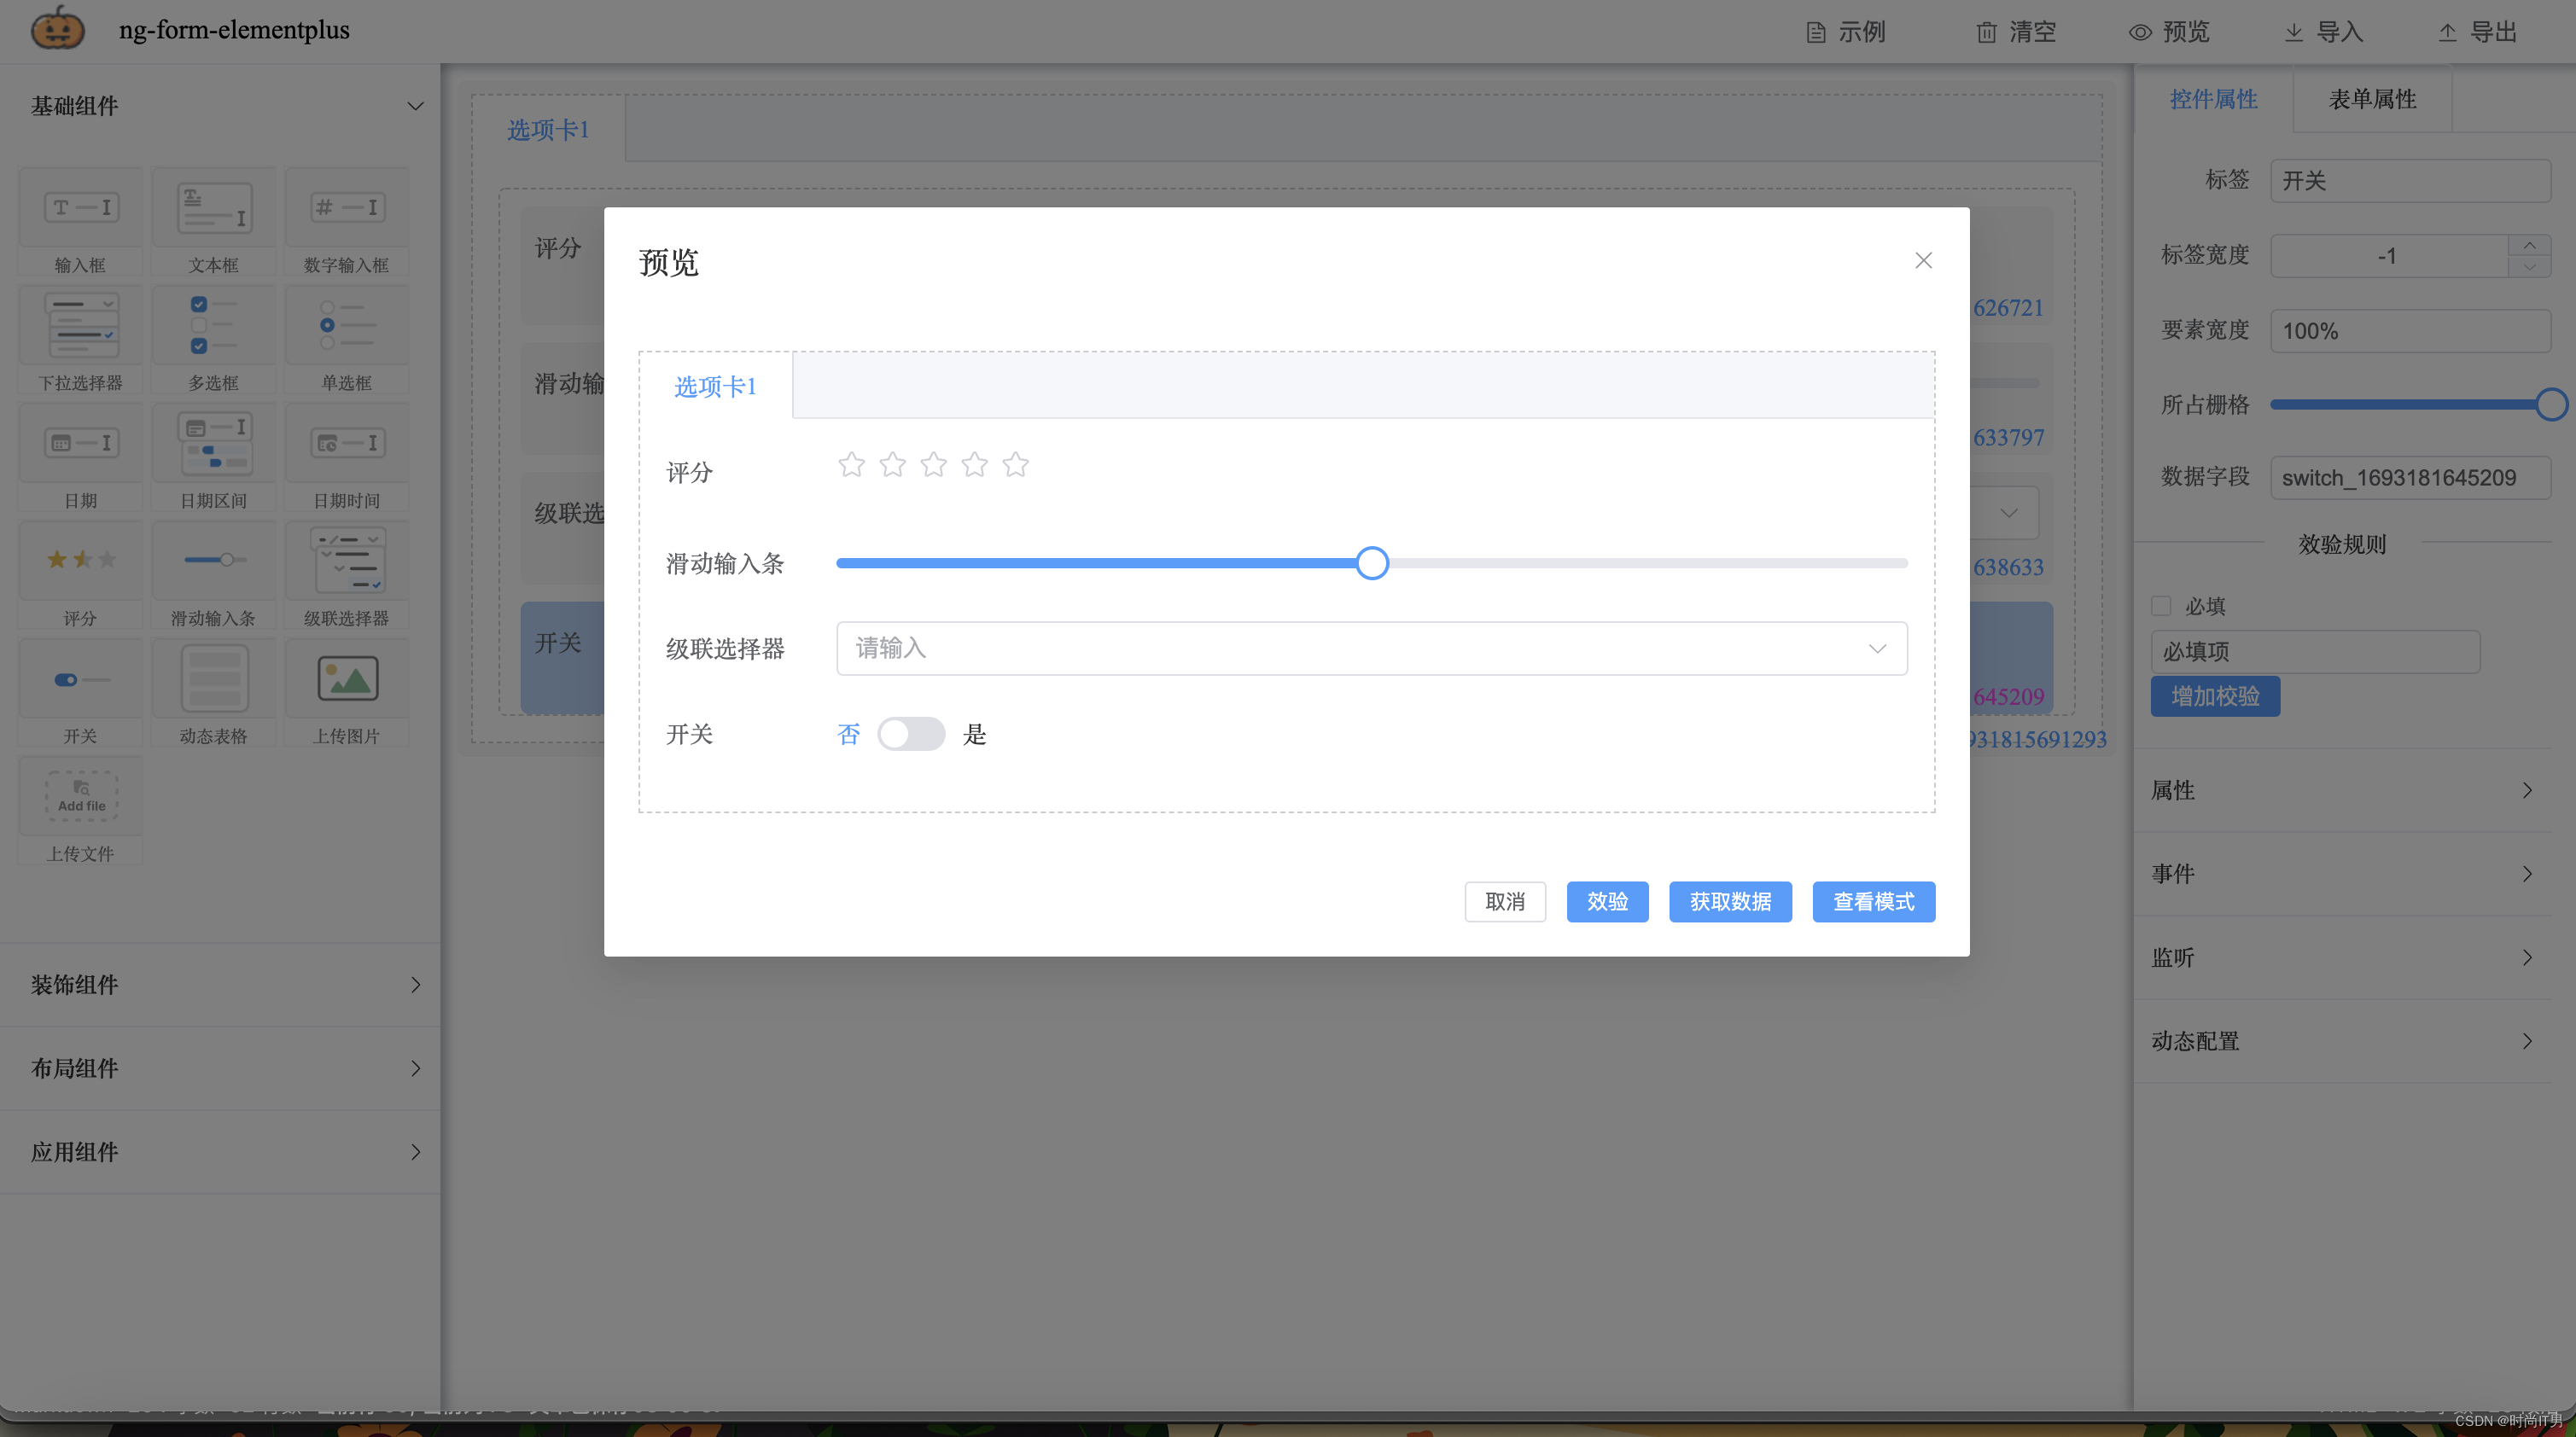Select 选项卡1 tab in preview dialog

(715, 386)
